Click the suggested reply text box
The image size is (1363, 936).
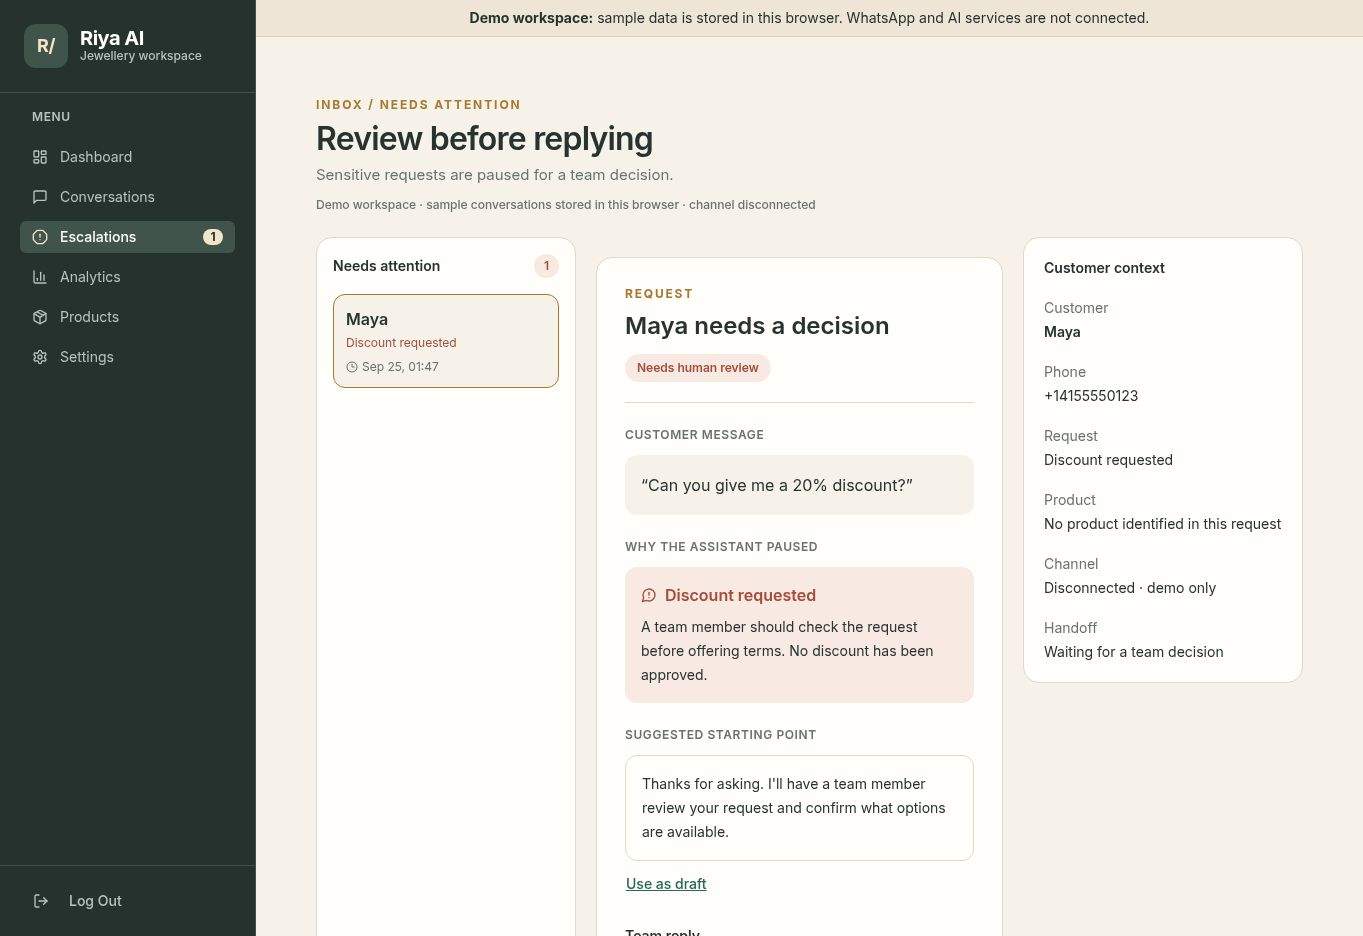click(799, 808)
